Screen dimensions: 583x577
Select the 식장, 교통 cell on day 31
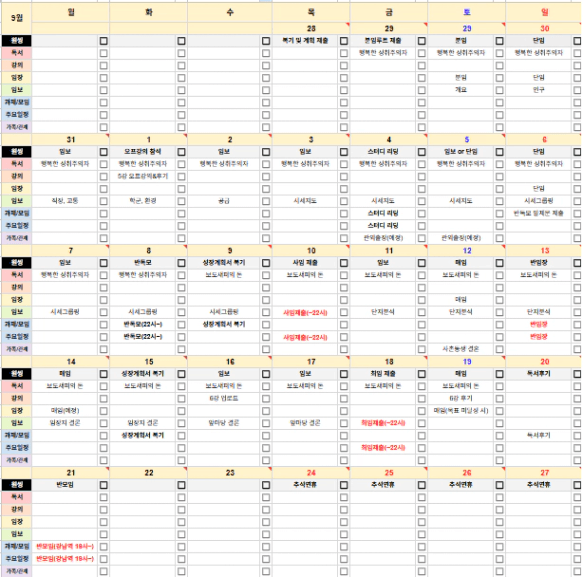65,201
